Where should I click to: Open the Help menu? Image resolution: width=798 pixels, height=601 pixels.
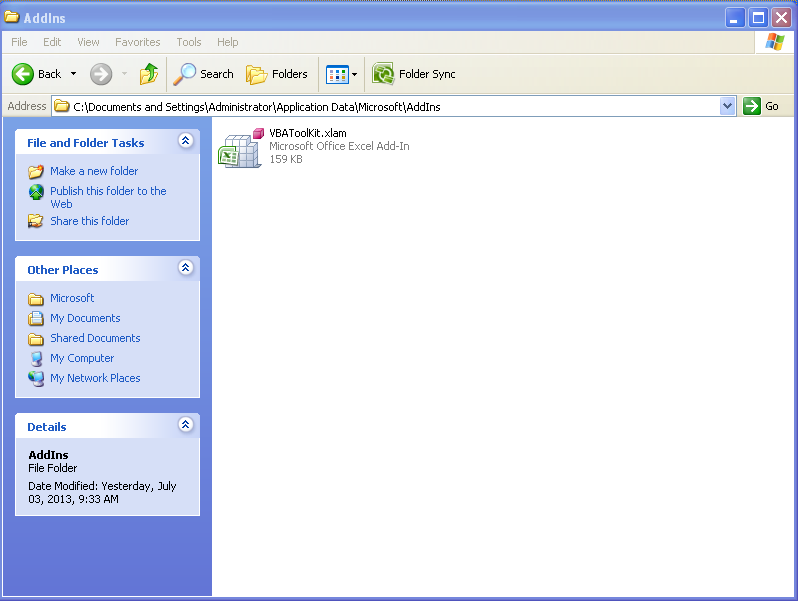[227, 42]
